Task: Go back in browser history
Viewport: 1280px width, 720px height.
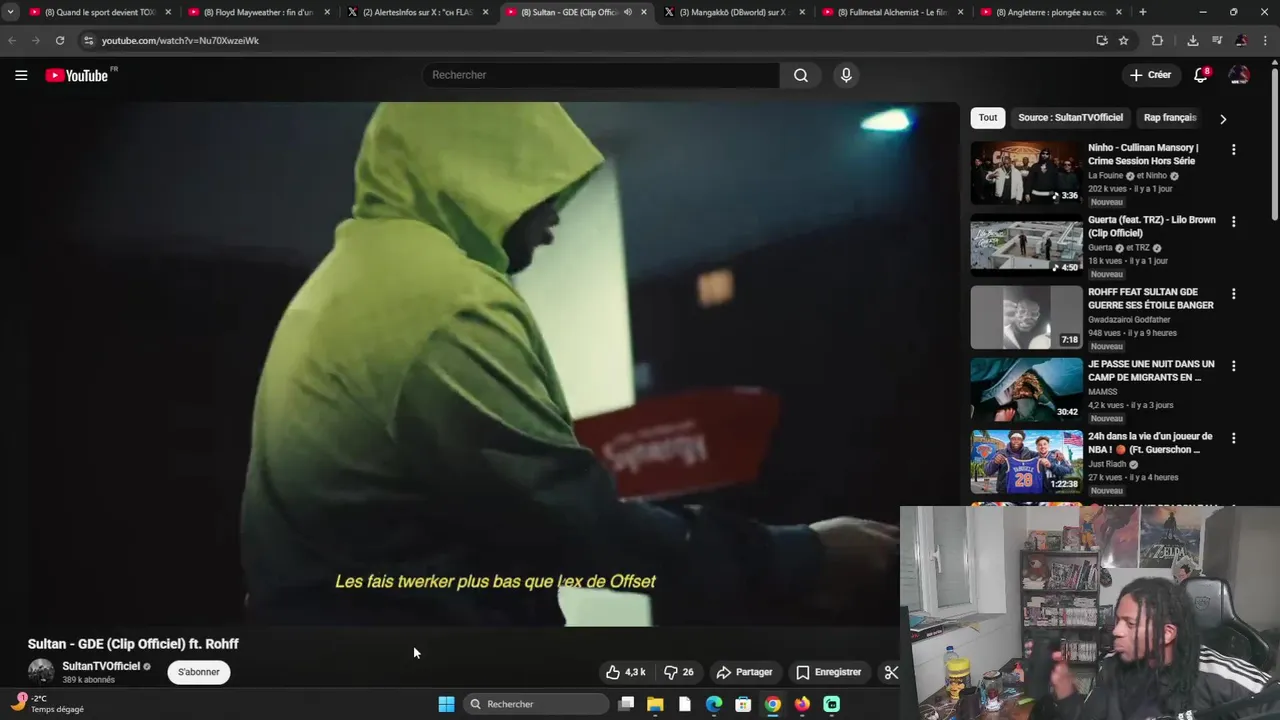Action: [x=12, y=40]
